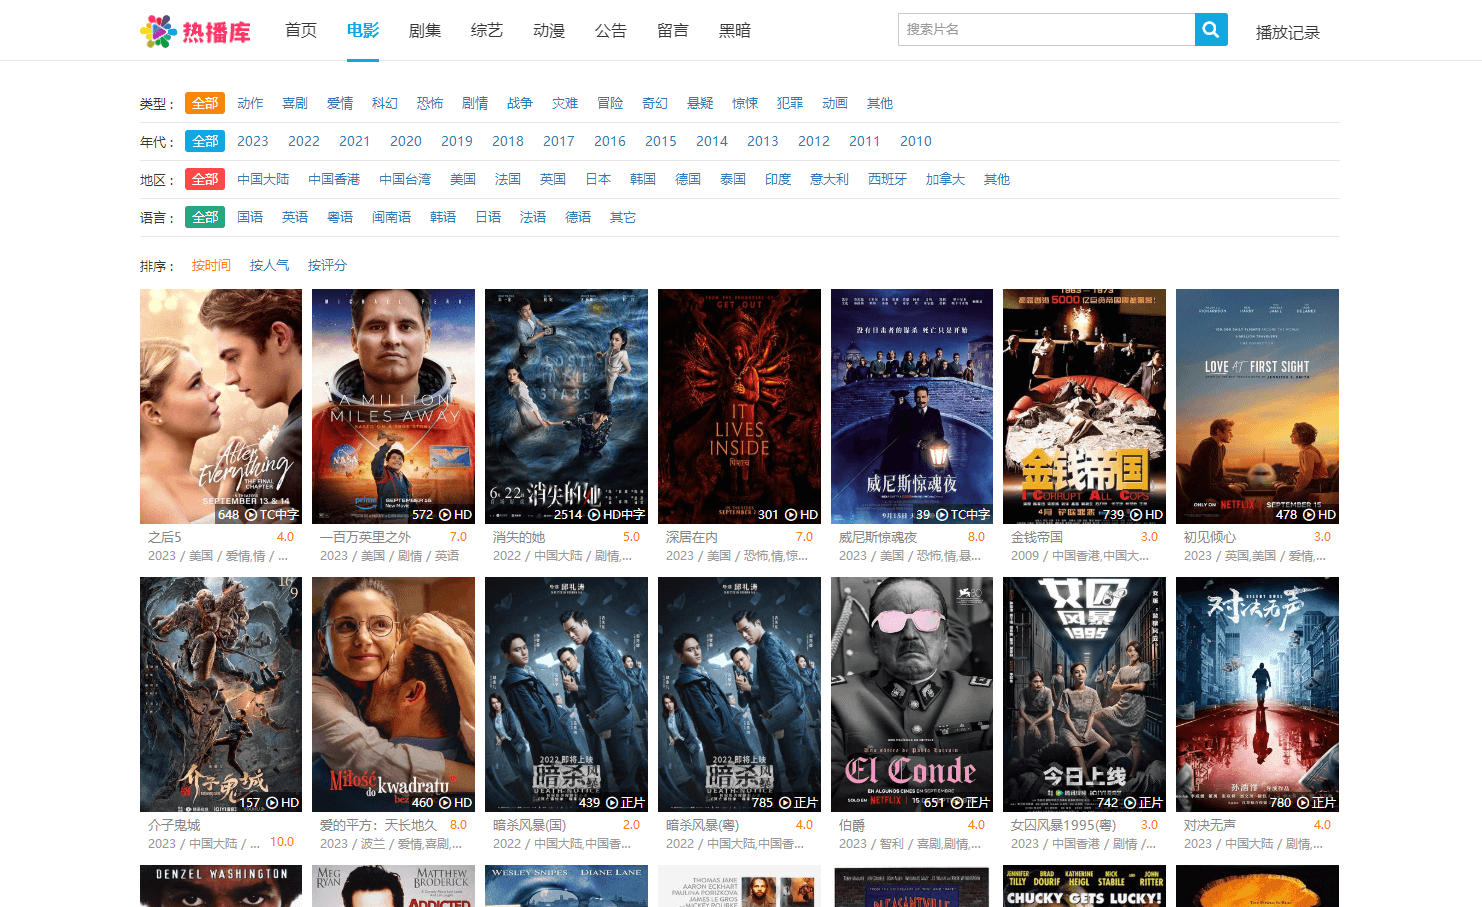1482x907 pixels.
Task: Open the 初见倾心 poster
Action: point(1257,406)
